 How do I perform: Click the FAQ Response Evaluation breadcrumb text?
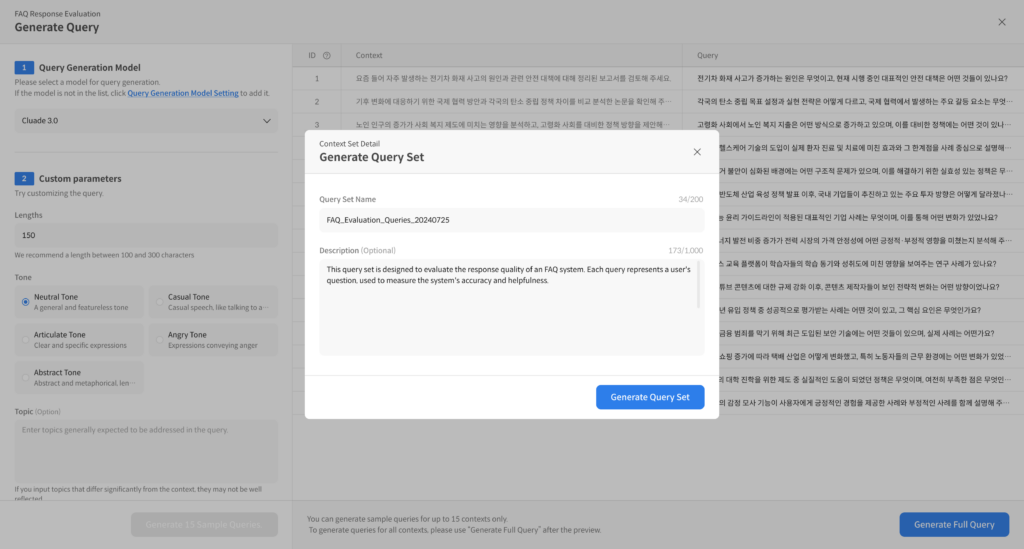(57, 14)
